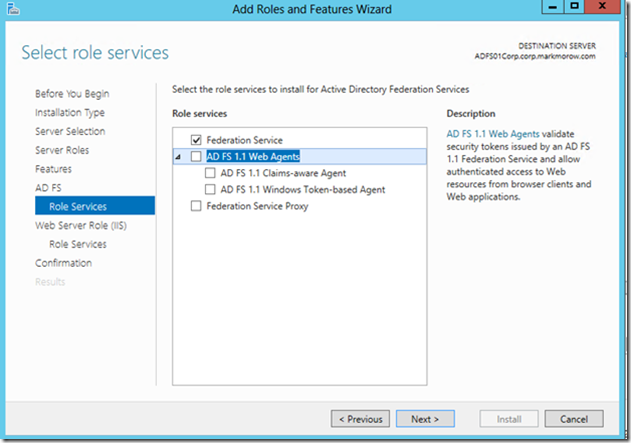This screenshot has height=443, width=631.
Task: Collapse the AD FS 1.1 Web Agents tree node
Action: click(x=178, y=157)
